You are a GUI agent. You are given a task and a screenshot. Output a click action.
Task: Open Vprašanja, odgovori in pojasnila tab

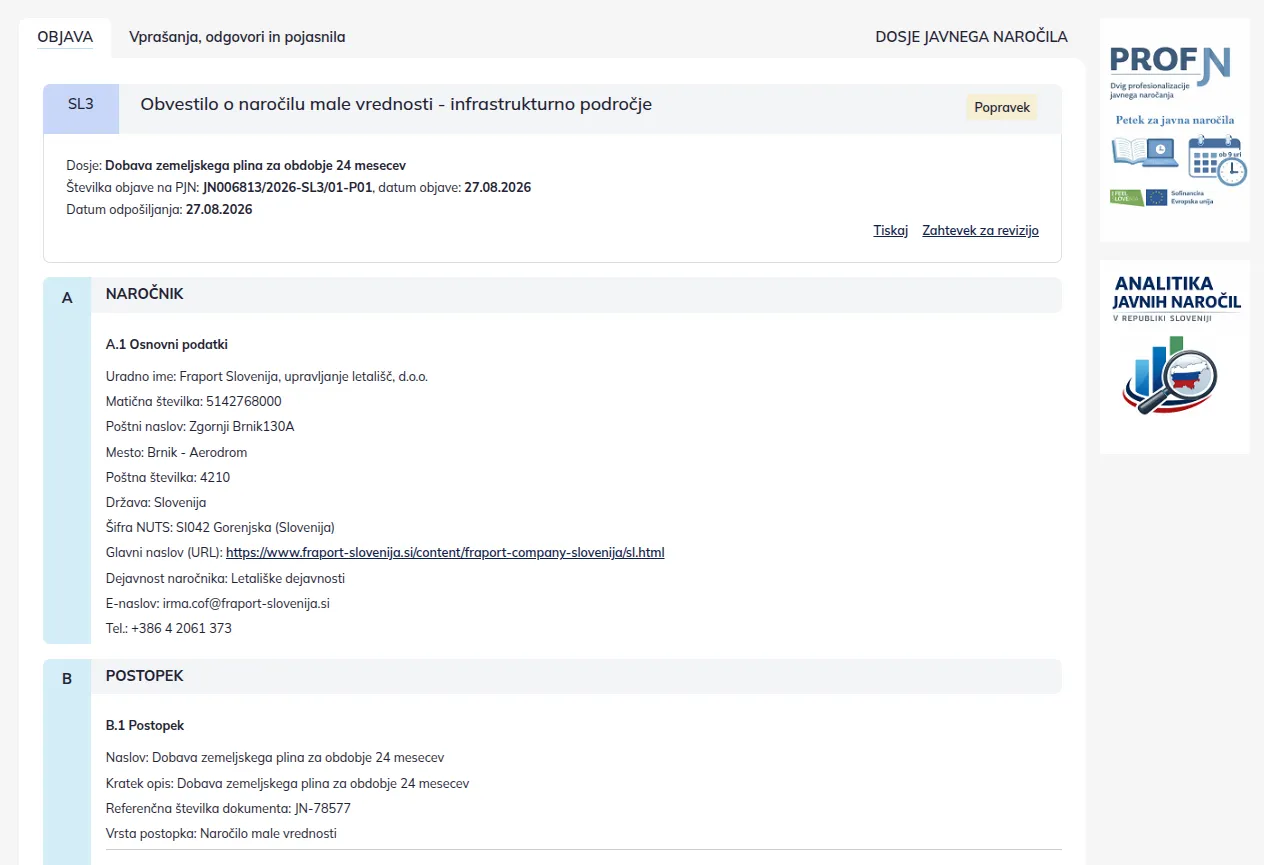(x=237, y=37)
